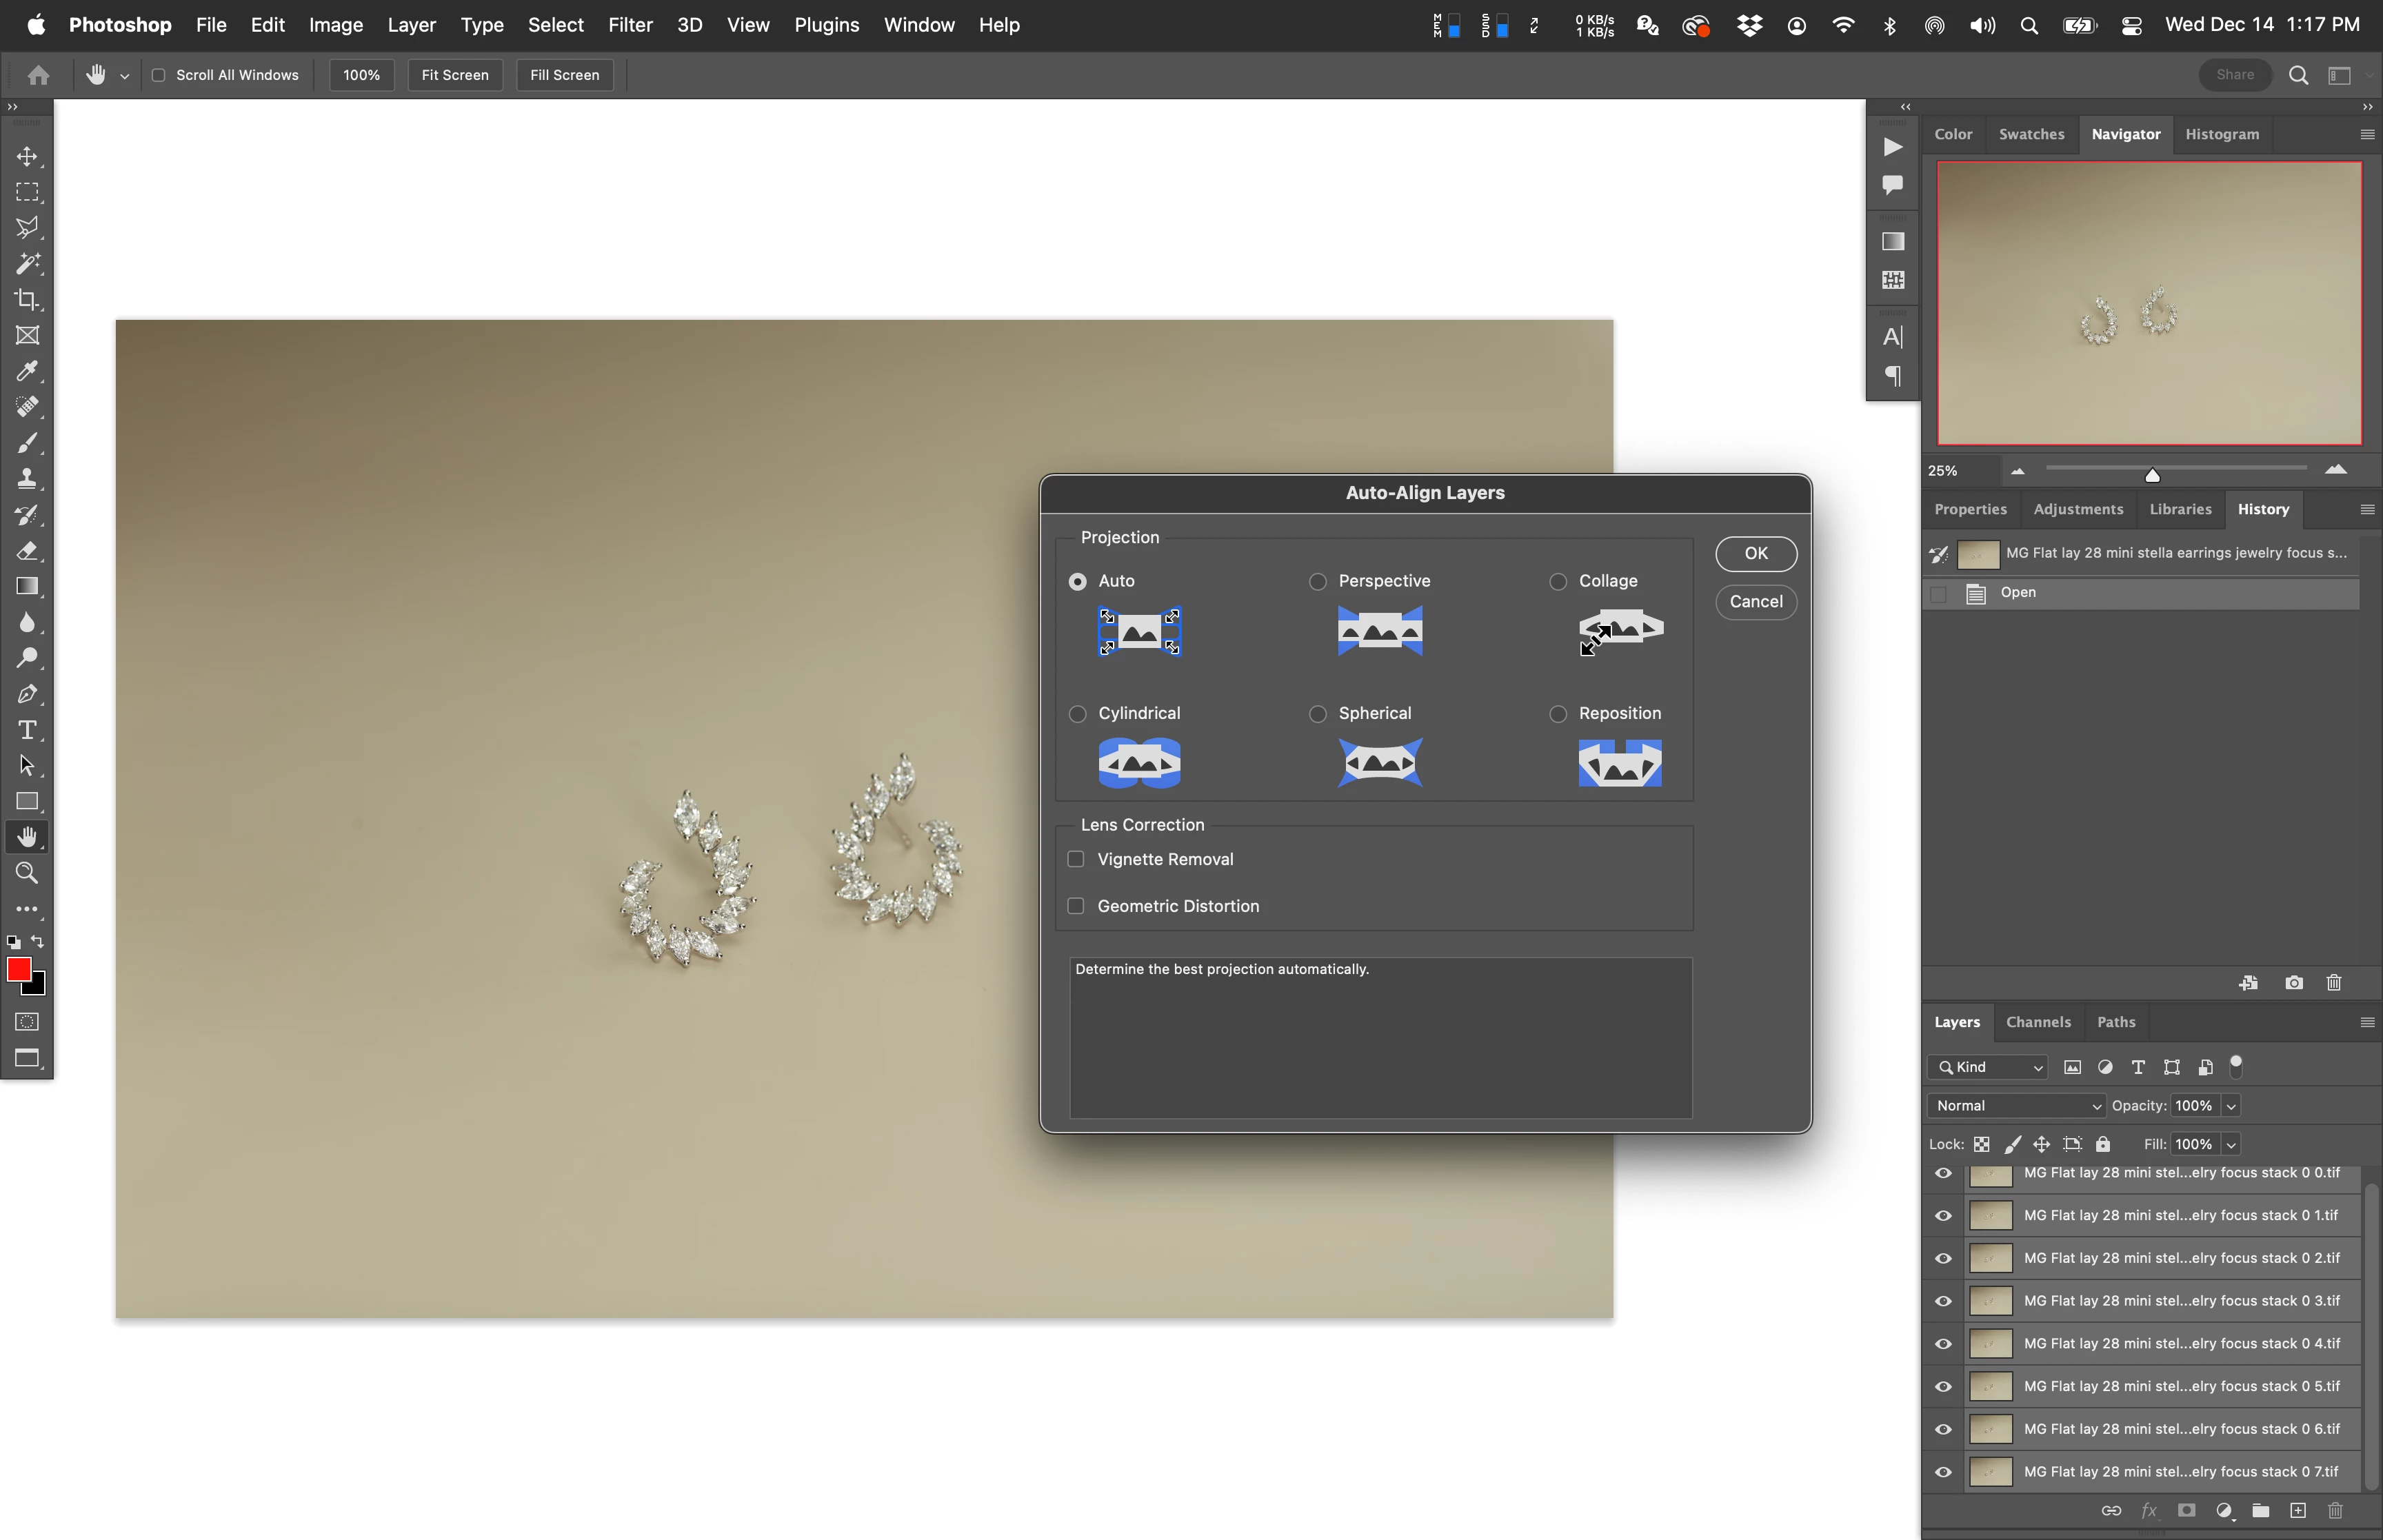Click the red foreground color swatch
The image size is (2383, 1540).
click(x=18, y=969)
